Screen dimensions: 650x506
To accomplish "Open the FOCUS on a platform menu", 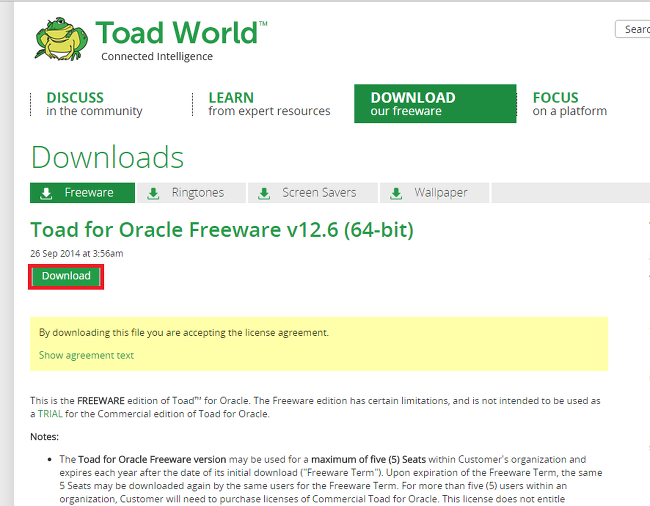I will (x=570, y=104).
